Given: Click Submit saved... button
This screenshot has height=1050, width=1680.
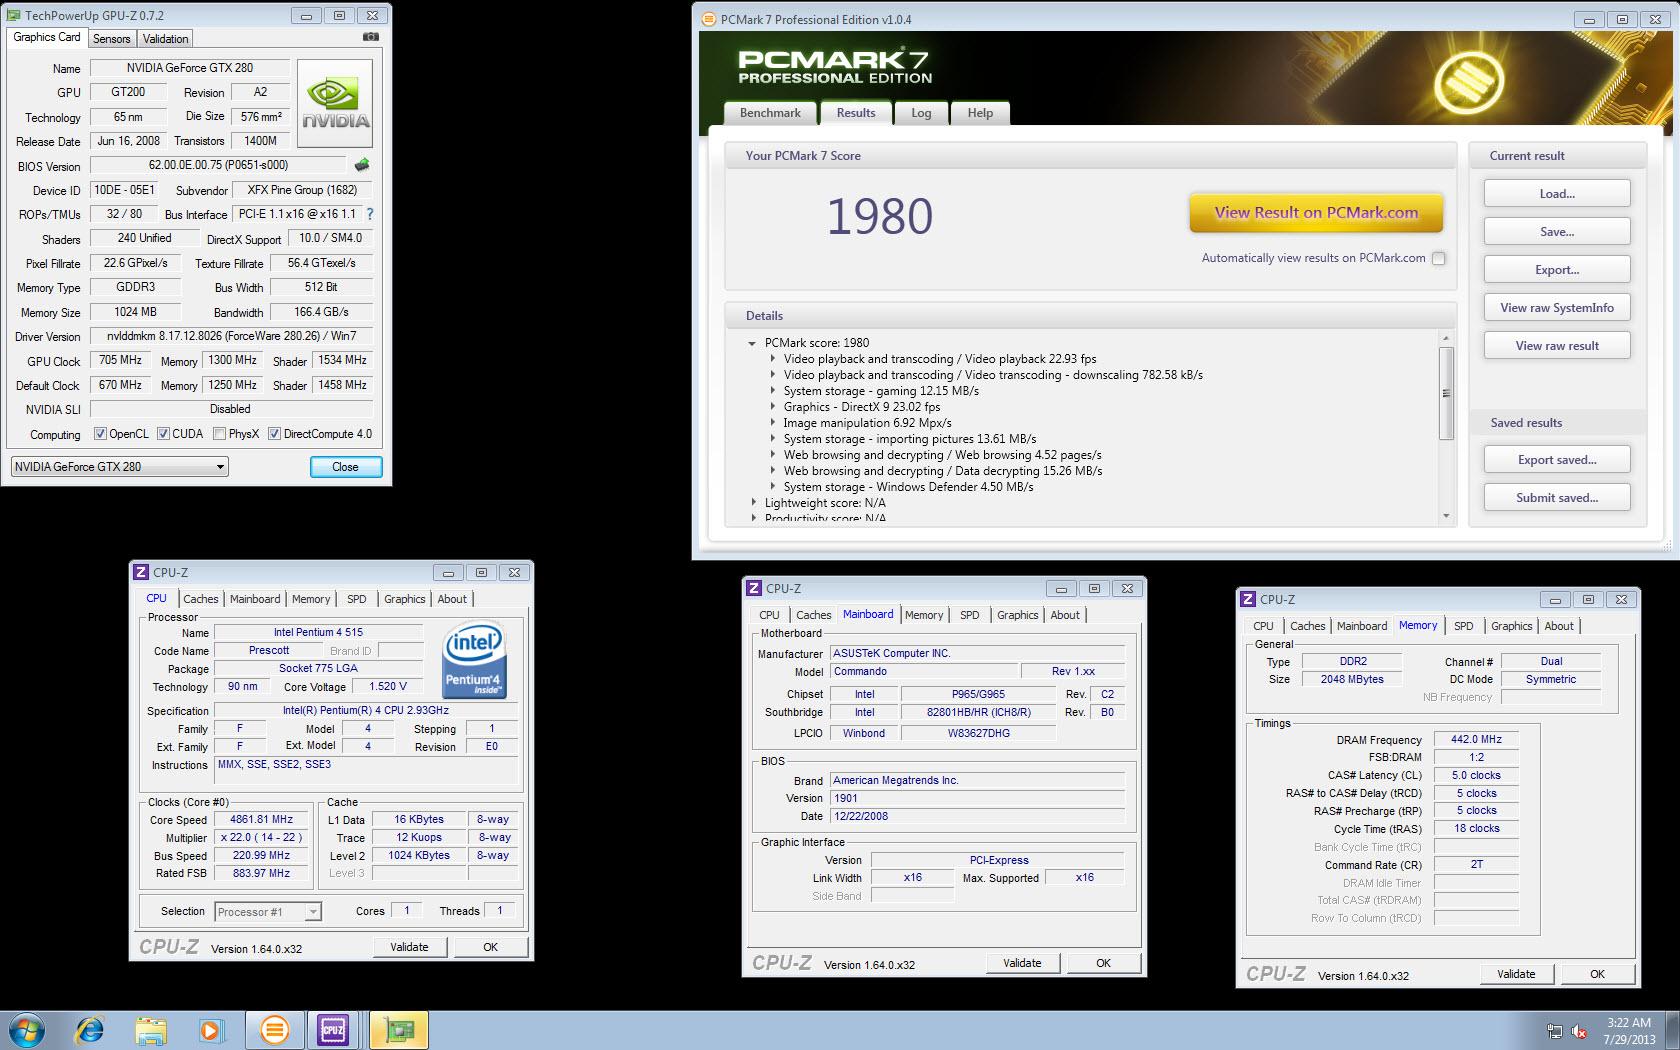Looking at the screenshot, I should 1557,498.
